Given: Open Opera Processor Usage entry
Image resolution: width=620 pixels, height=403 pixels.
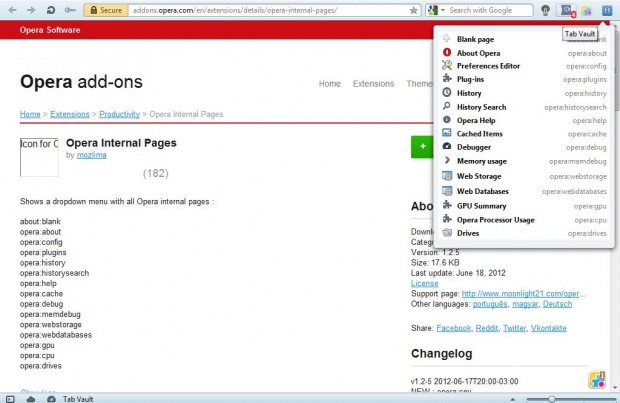Looking at the screenshot, I should point(524,220).
